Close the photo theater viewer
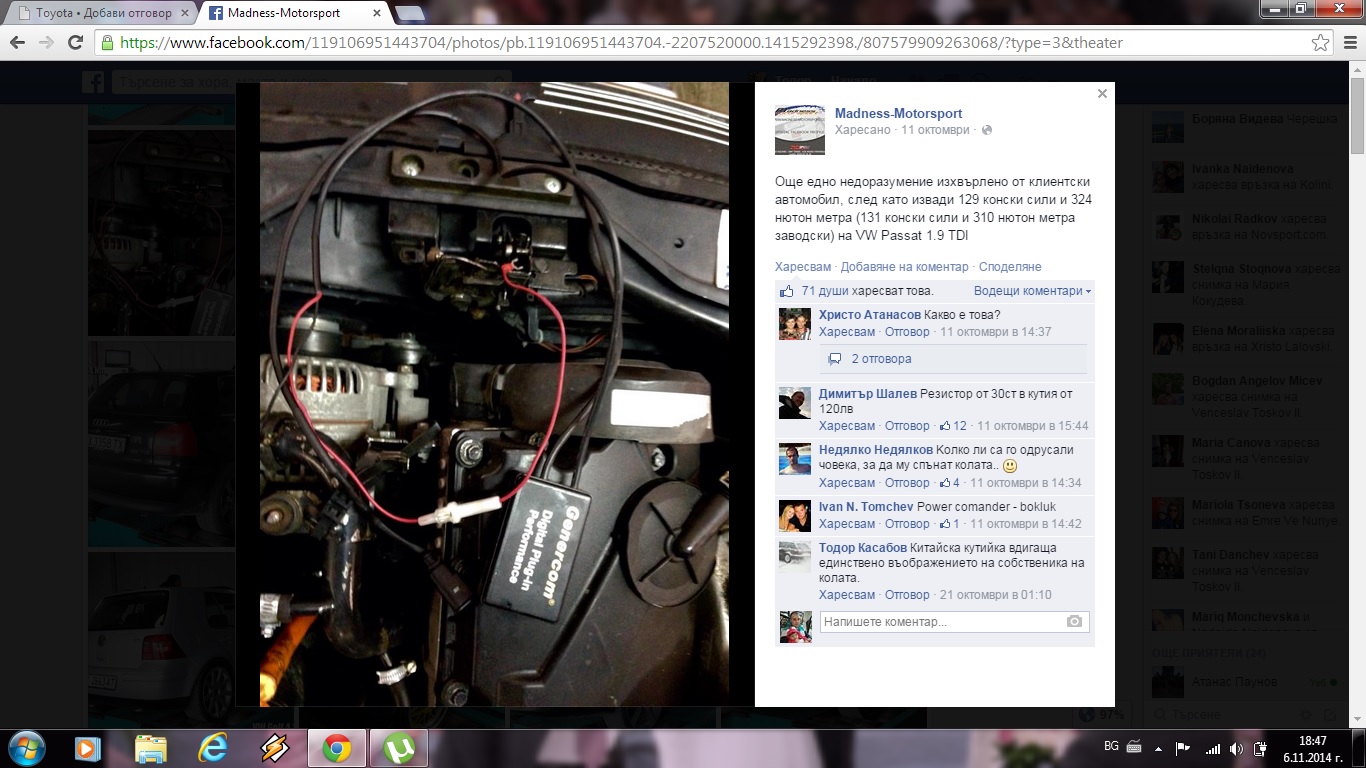This screenshot has height=768, width=1366. [x=1102, y=94]
